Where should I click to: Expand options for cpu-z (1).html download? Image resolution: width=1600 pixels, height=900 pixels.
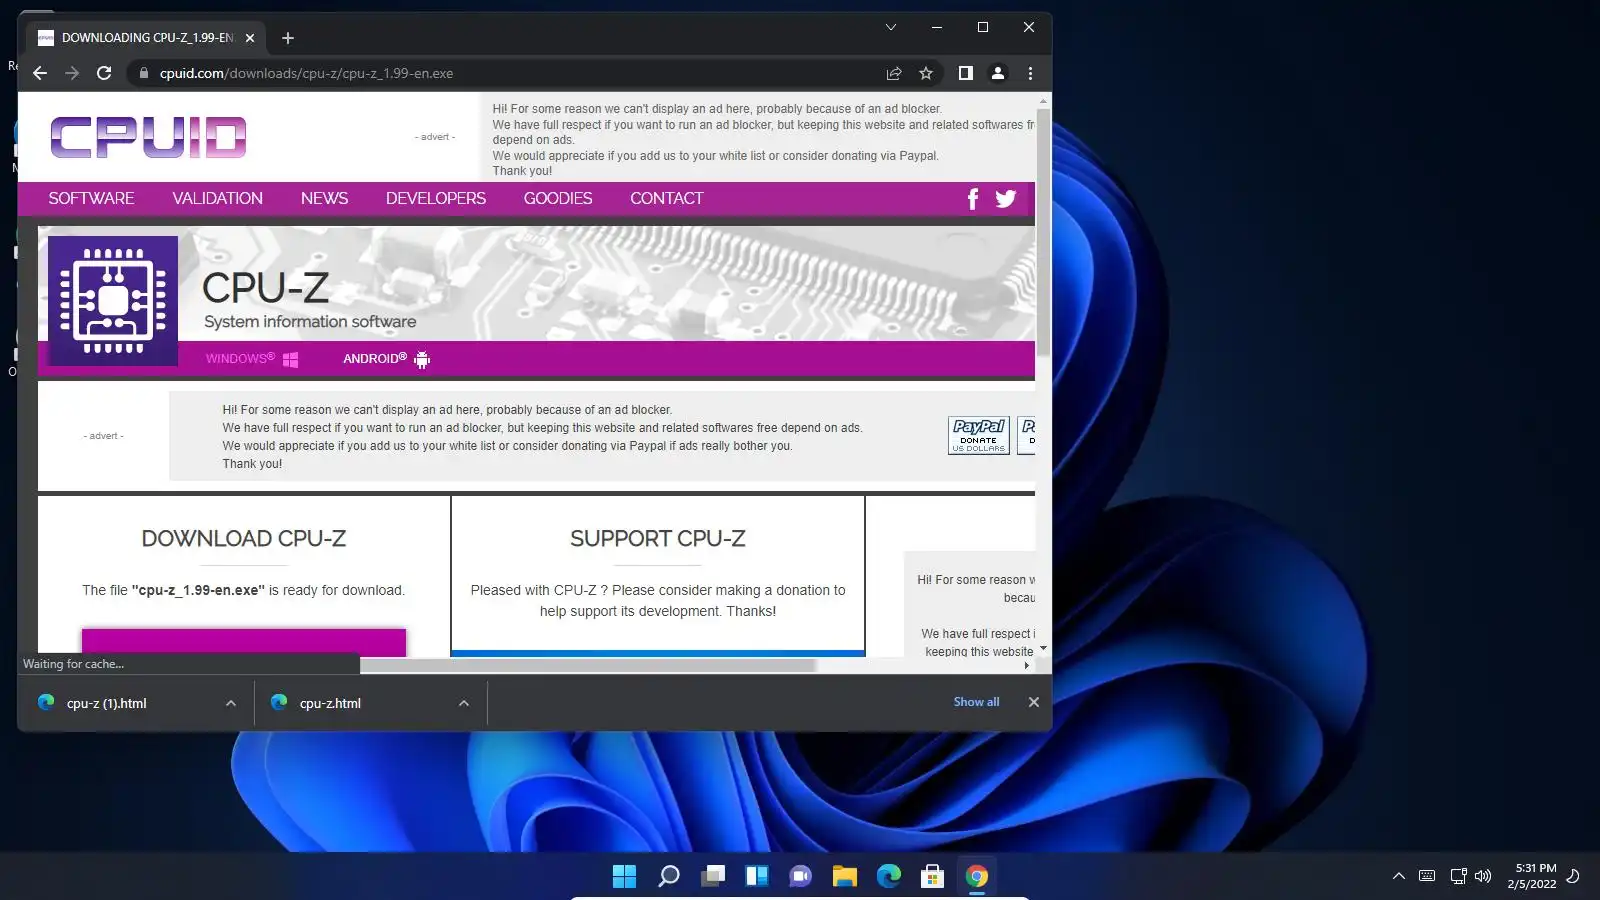(x=231, y=703)
